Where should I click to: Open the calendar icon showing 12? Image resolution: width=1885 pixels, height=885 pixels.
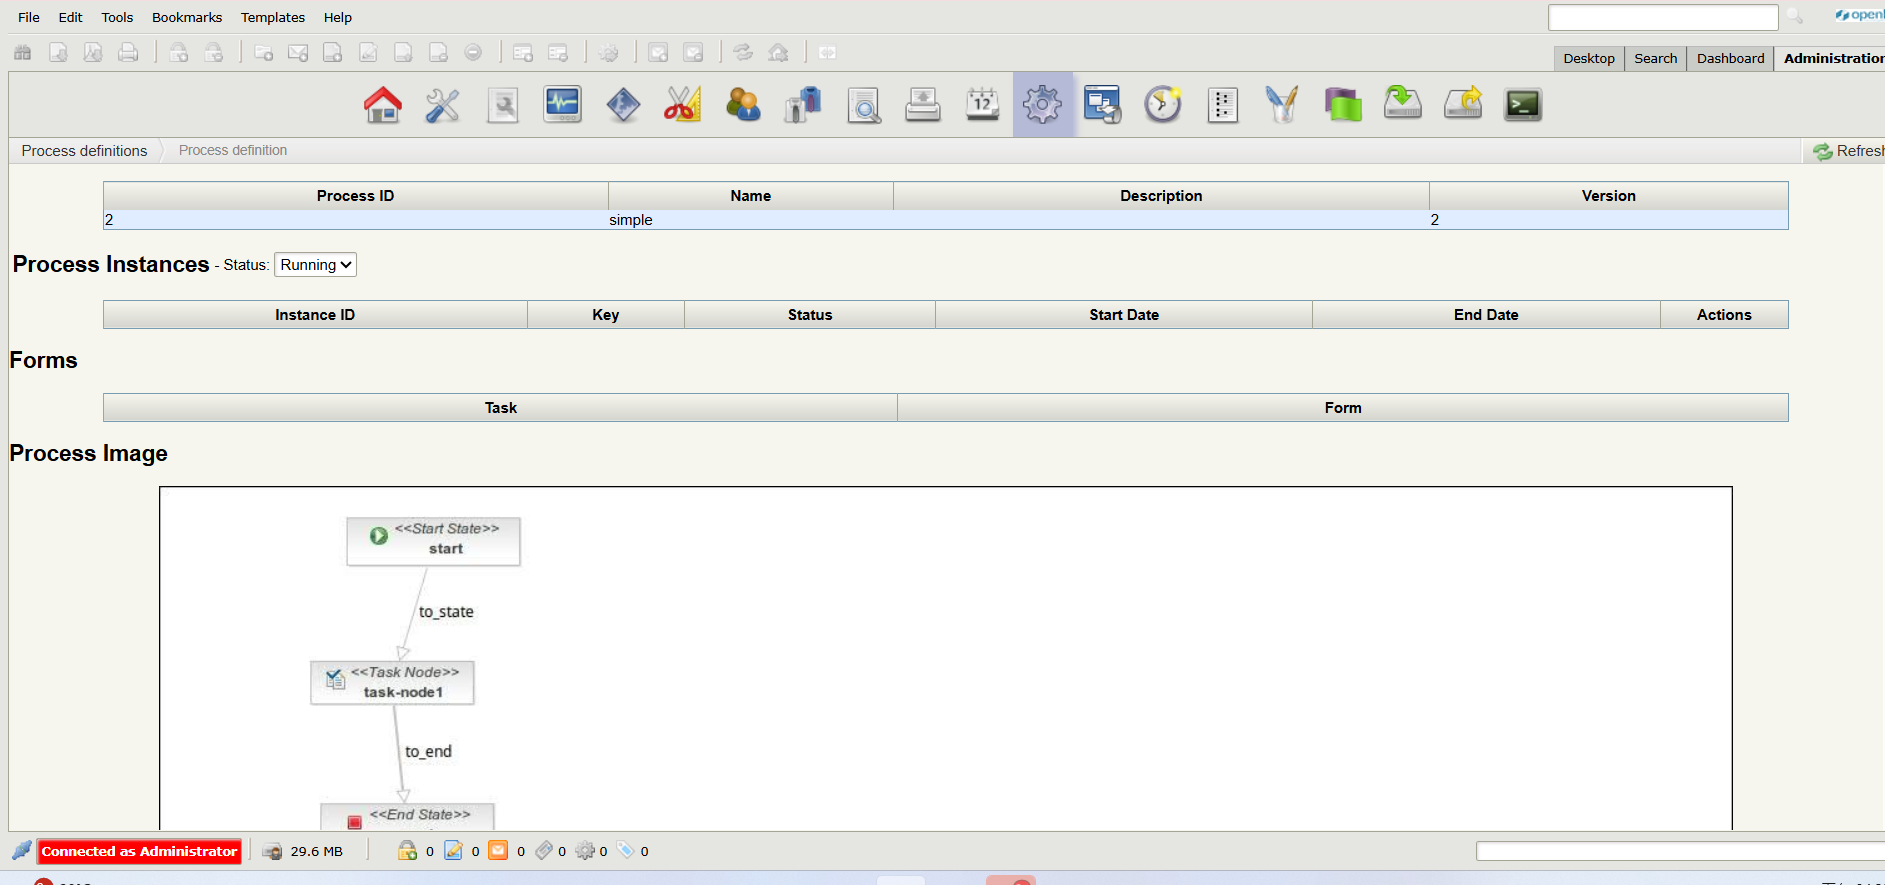pyautogui.click(x=983, y=105)
